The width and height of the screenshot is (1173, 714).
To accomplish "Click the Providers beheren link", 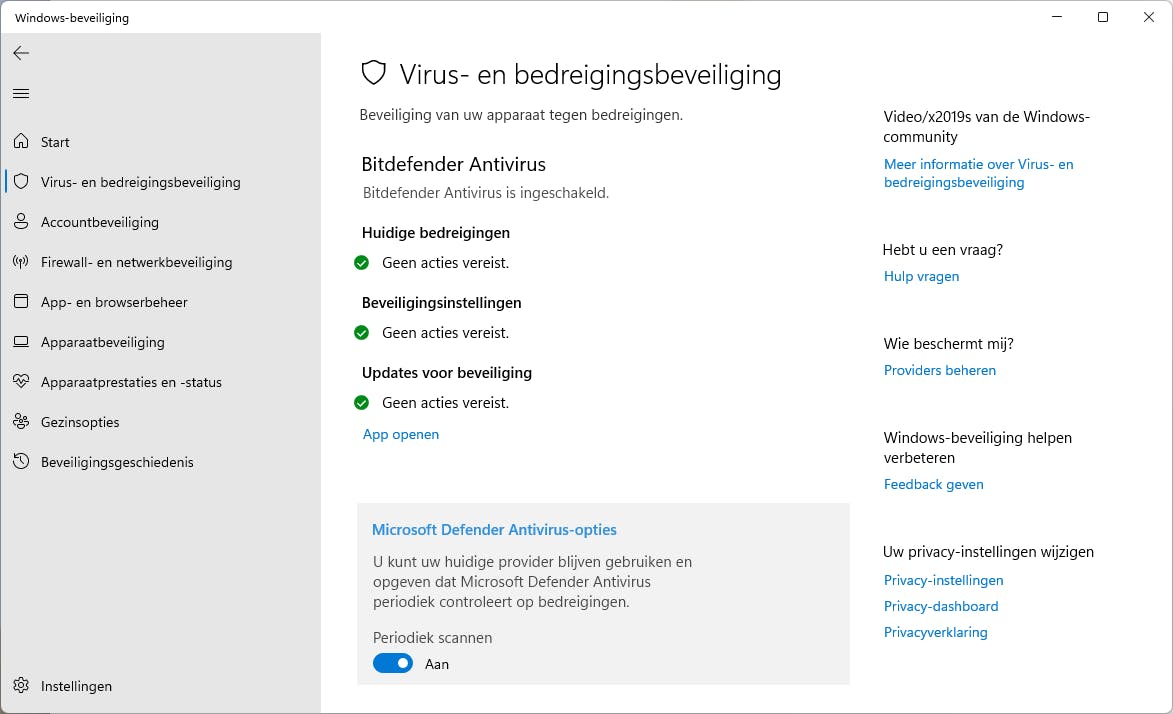I will (939, 370).
